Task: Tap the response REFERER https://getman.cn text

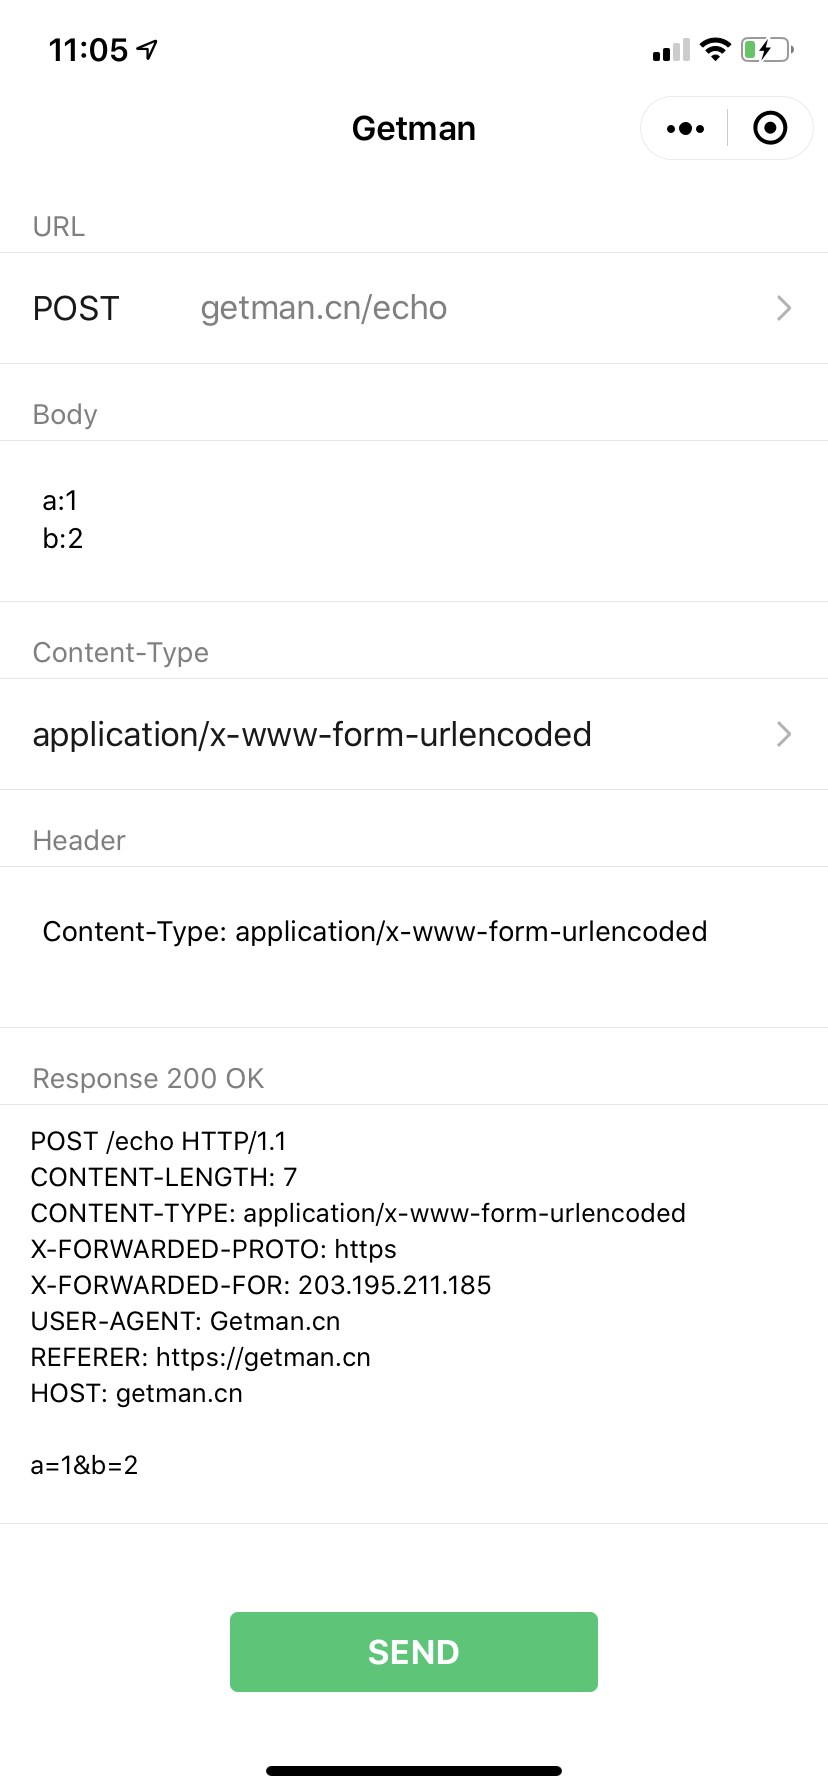Action: coord(200,1358)
